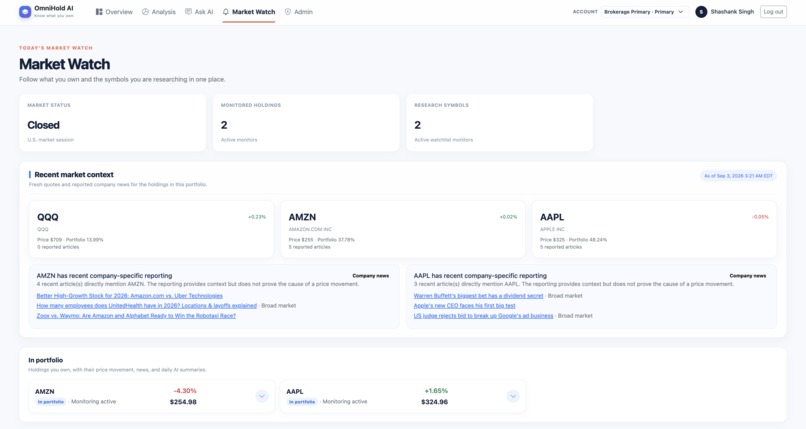
Task: Click the 'Recent market context' heading
Action: tap(74, 175)
